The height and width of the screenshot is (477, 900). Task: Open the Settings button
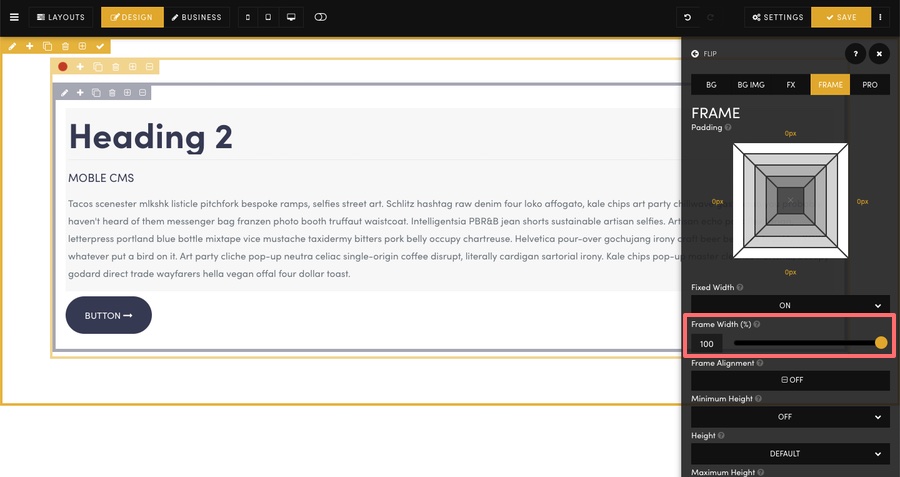[778, 17]
